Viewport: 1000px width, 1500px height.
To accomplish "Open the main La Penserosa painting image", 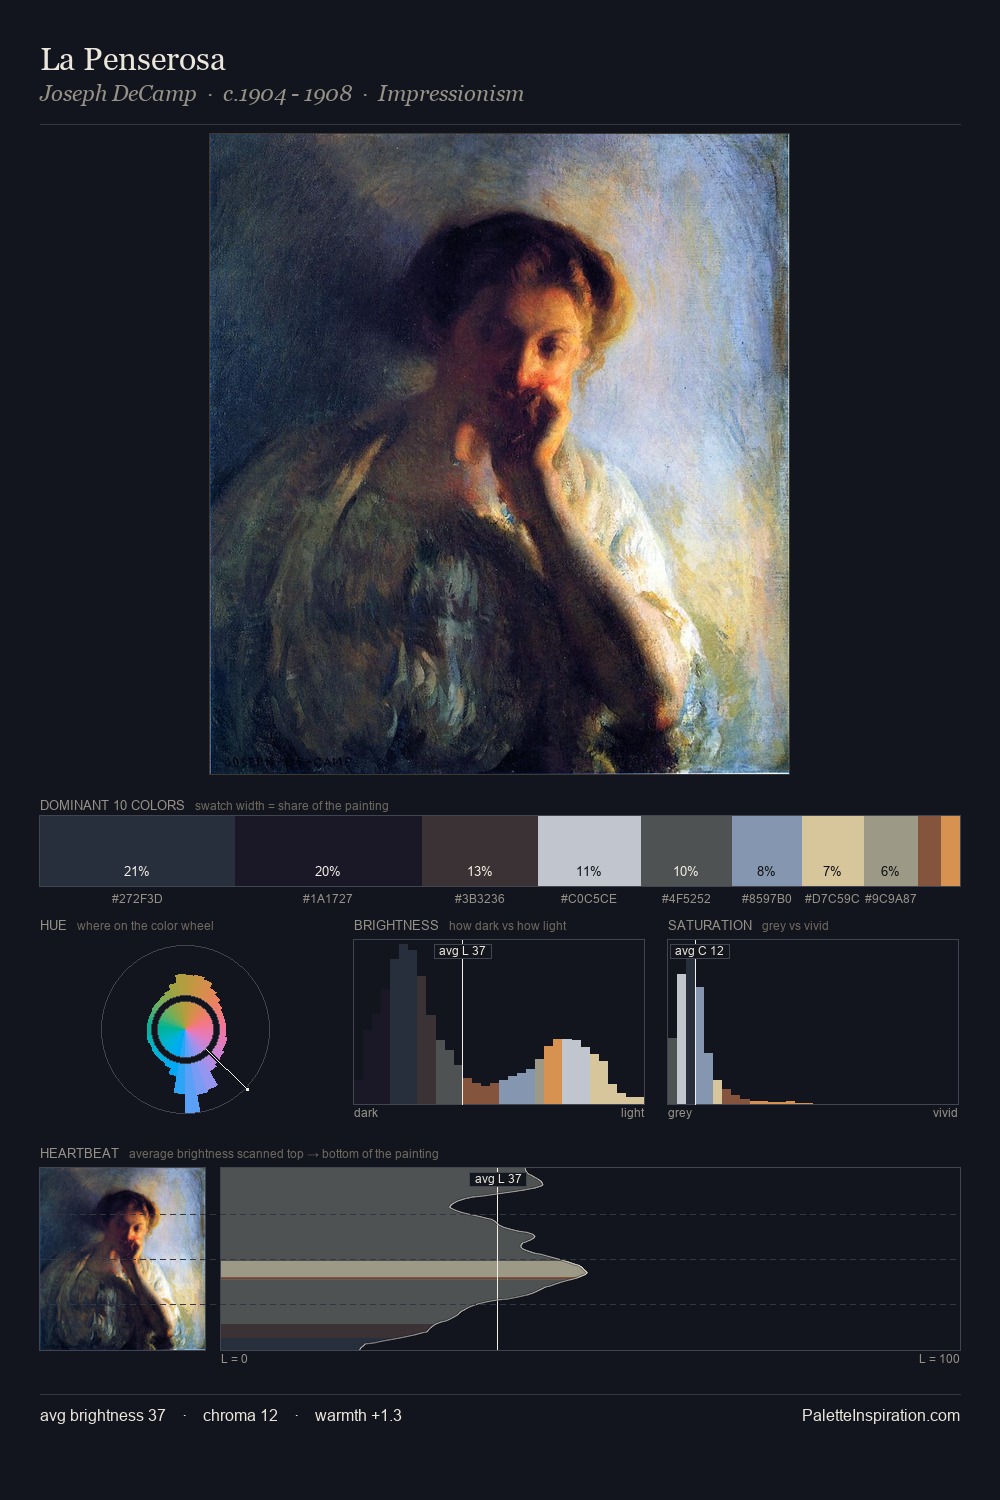I will tap(499, 454).
